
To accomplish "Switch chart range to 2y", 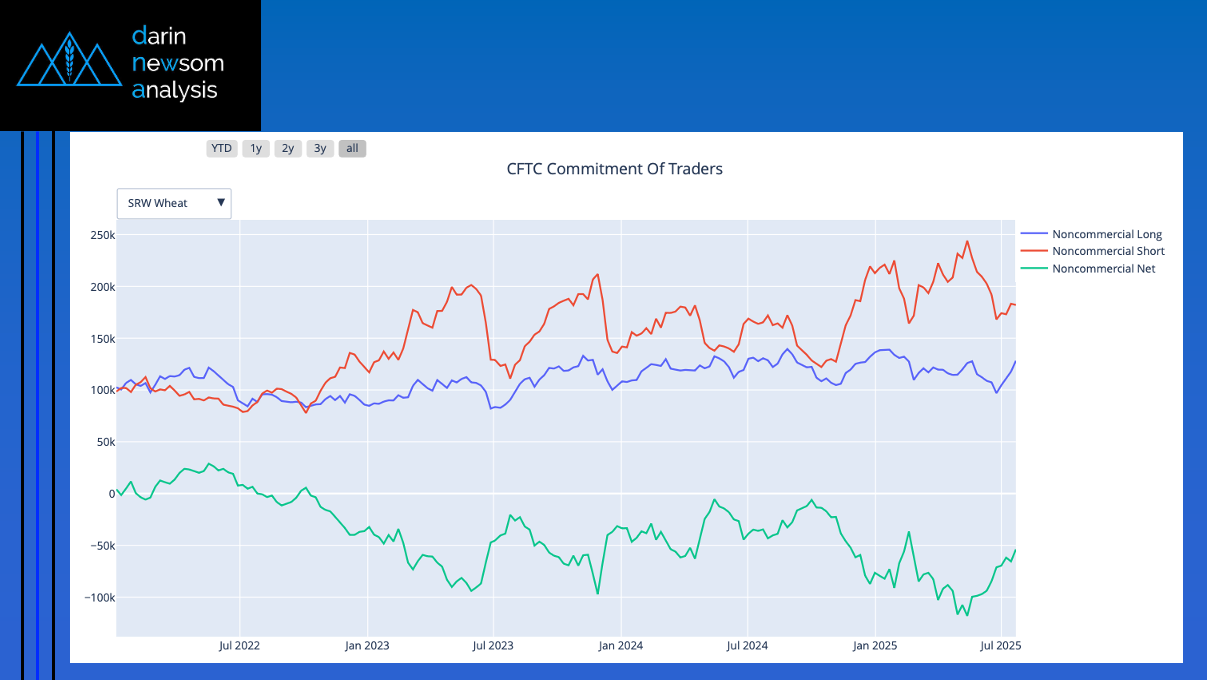I will (288, 148).
